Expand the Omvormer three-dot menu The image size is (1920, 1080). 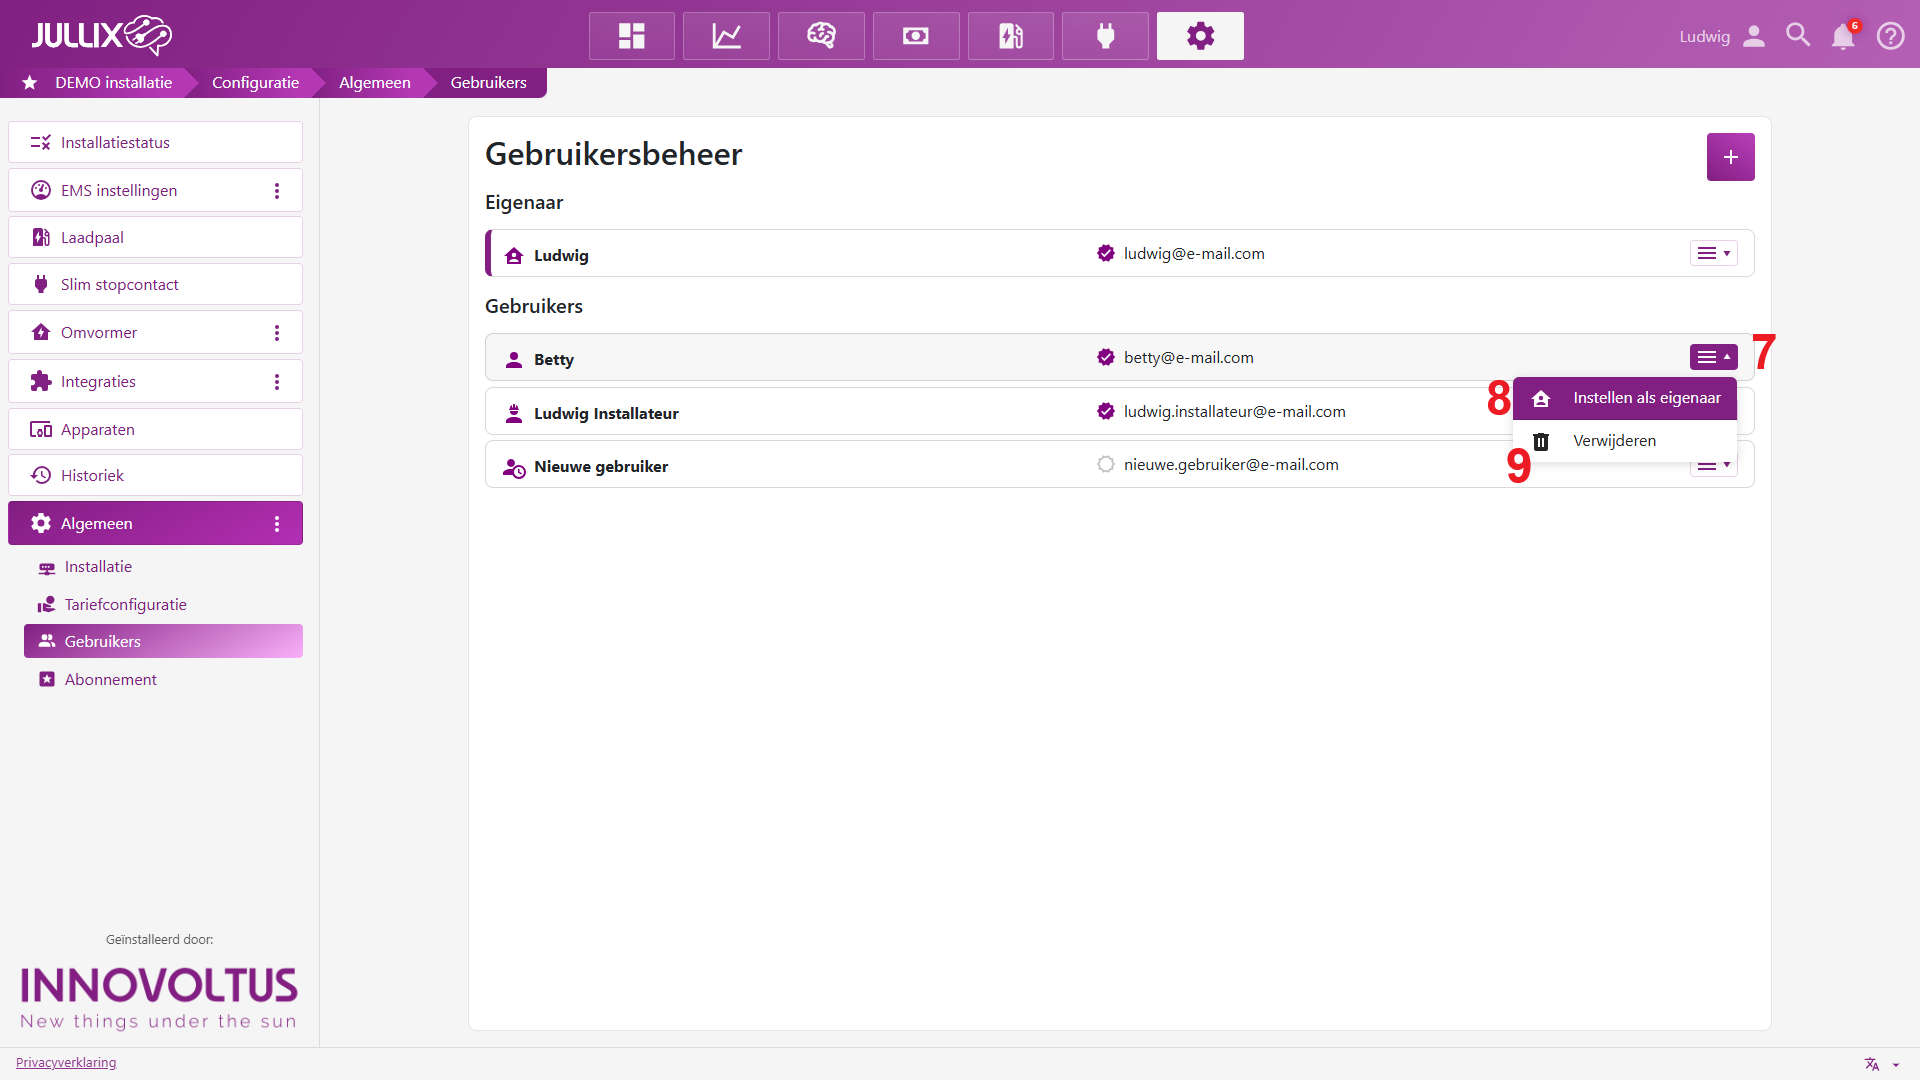277,333
